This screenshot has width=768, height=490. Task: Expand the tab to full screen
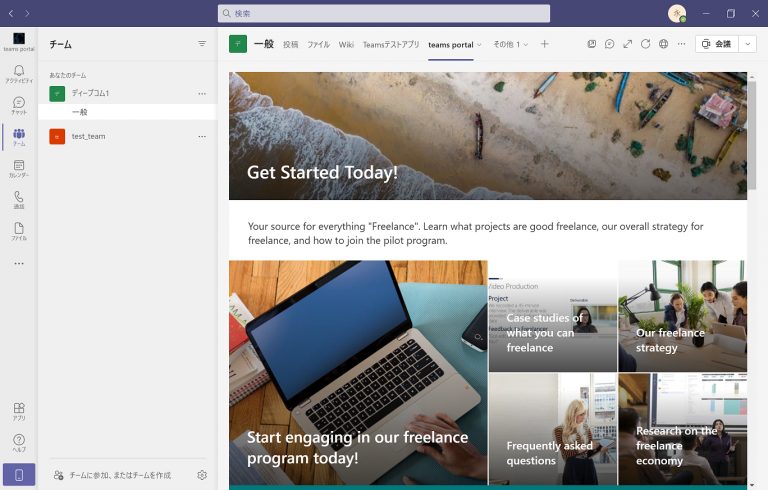628,44
